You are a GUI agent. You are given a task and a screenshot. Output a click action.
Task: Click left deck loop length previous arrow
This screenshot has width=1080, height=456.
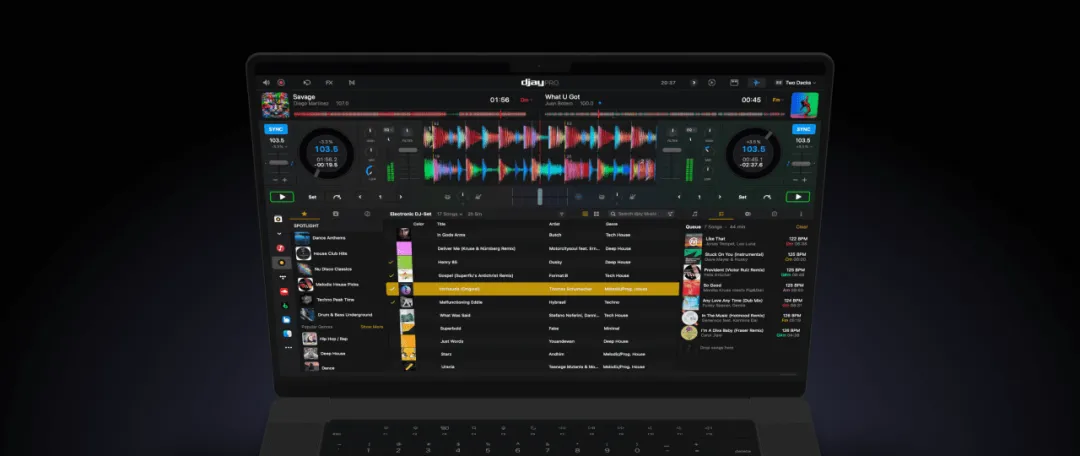[x=360, y=197]
